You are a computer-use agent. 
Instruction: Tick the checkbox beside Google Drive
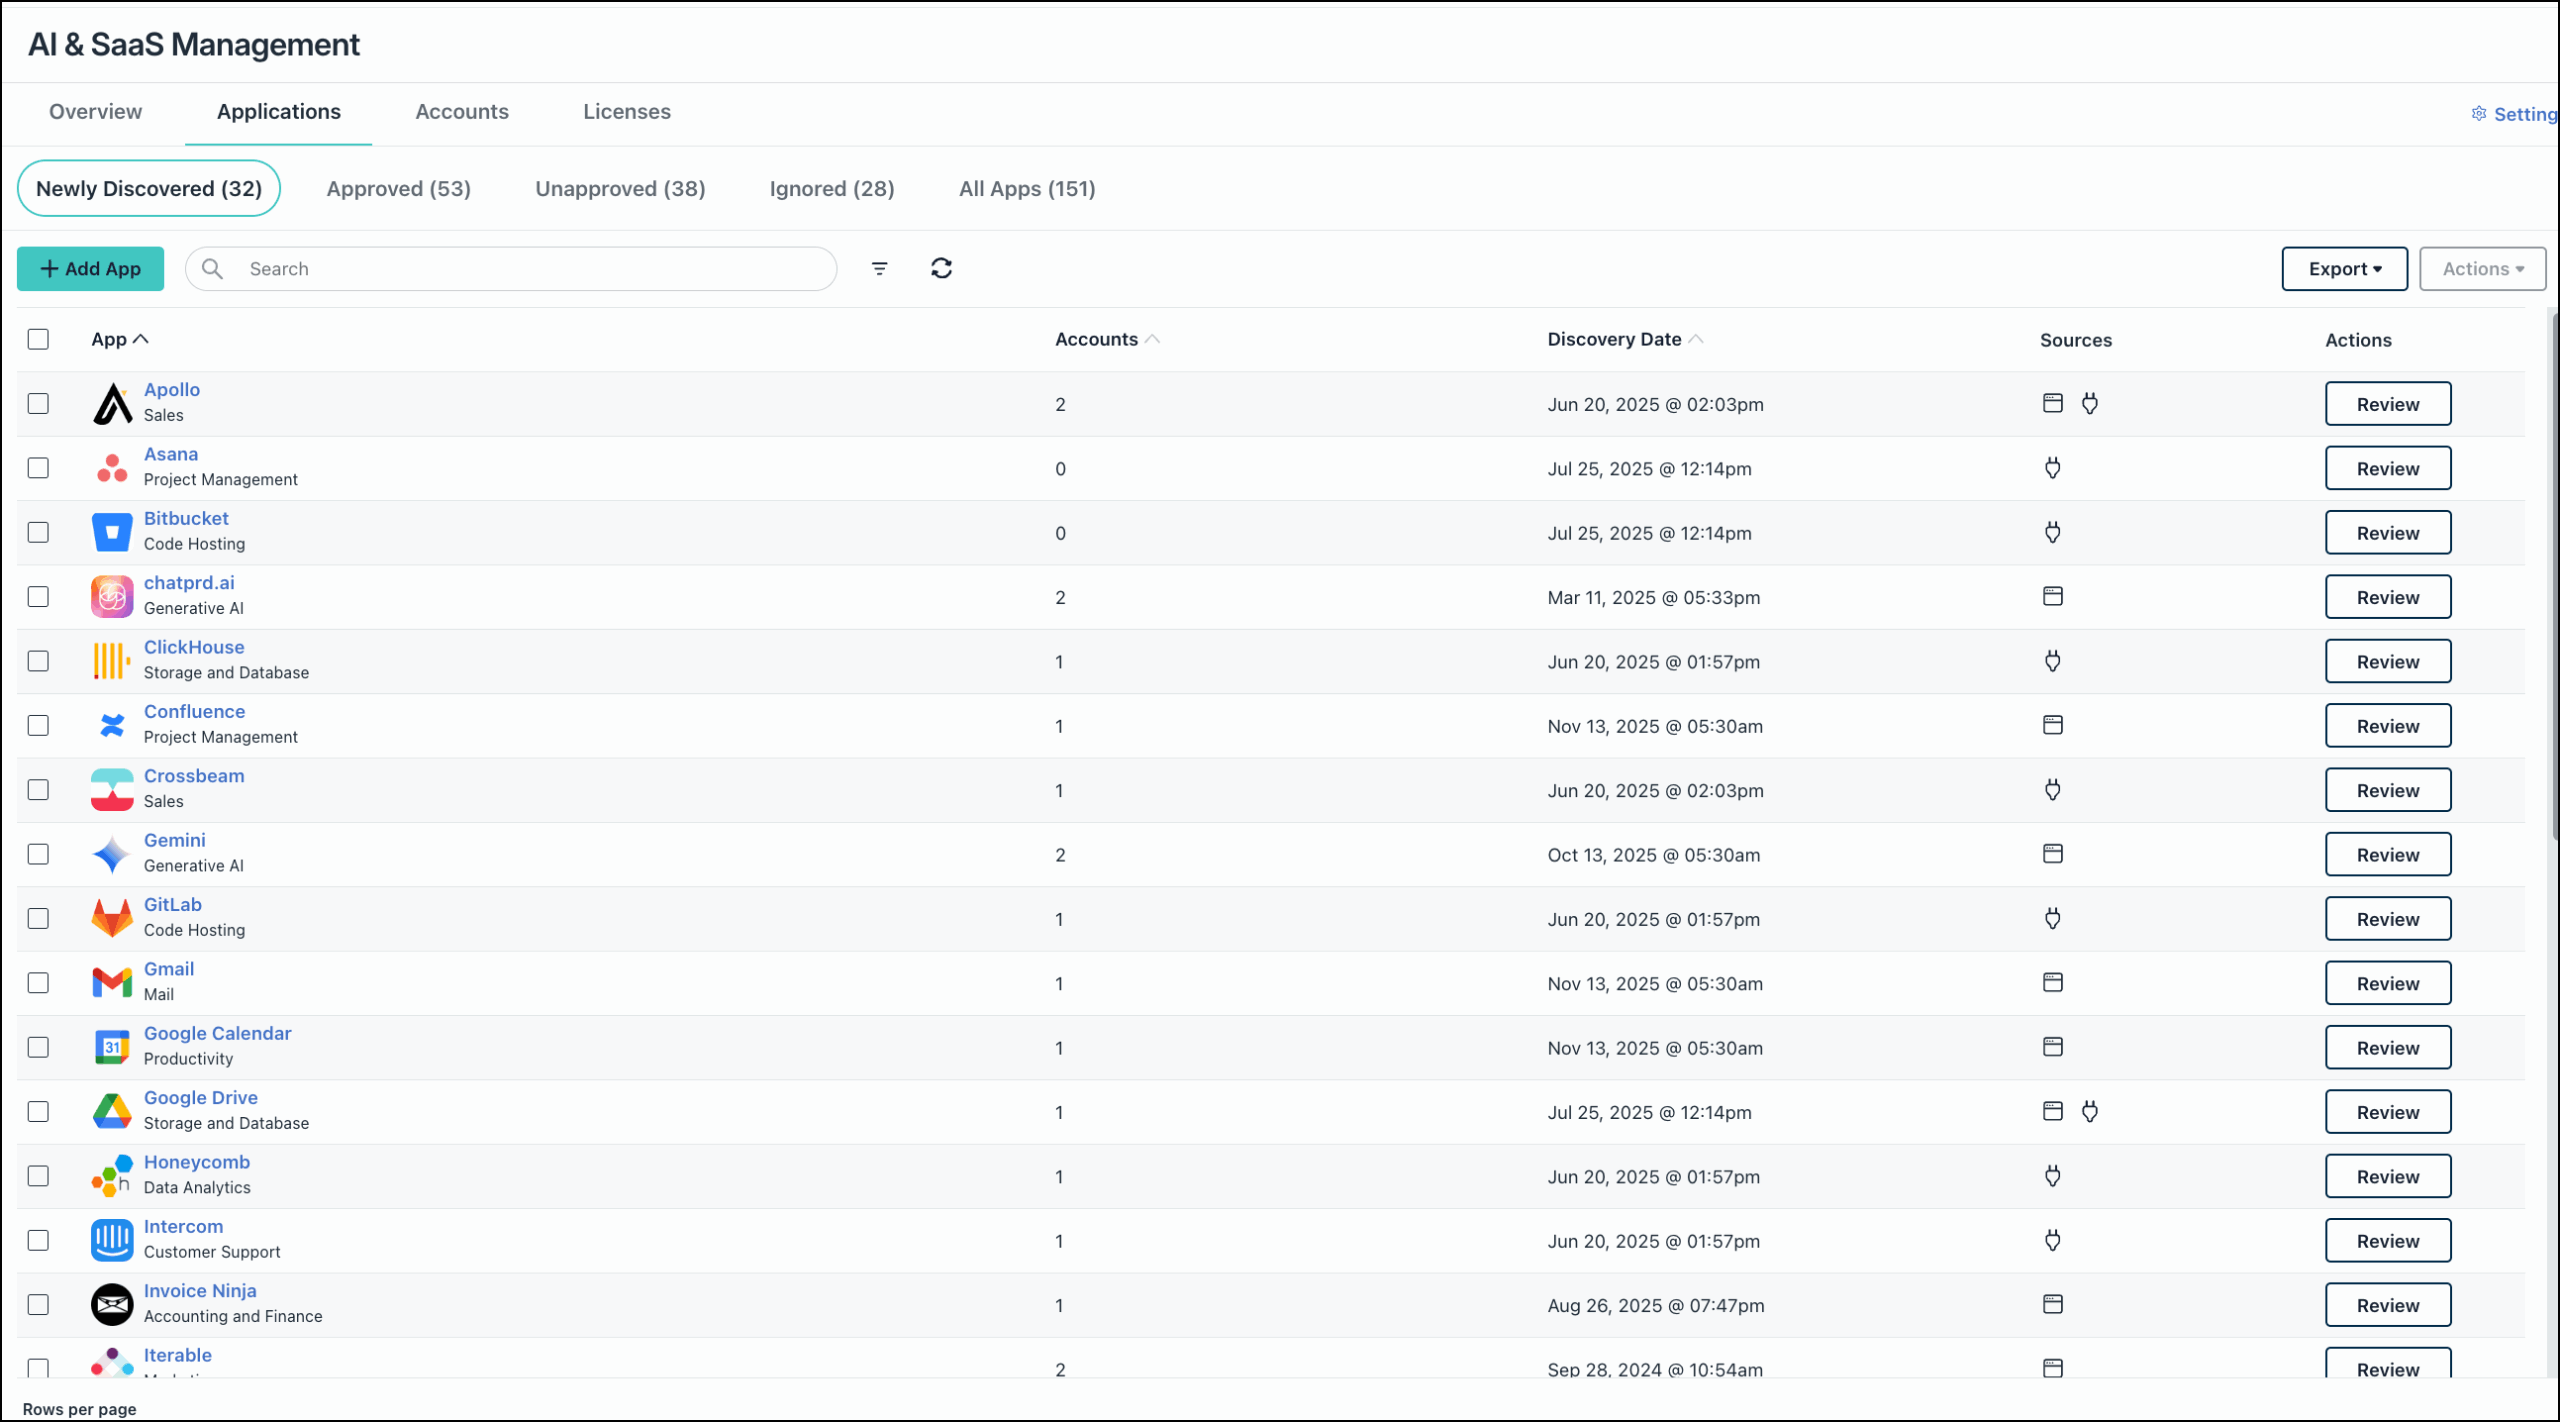point(38,1111)
